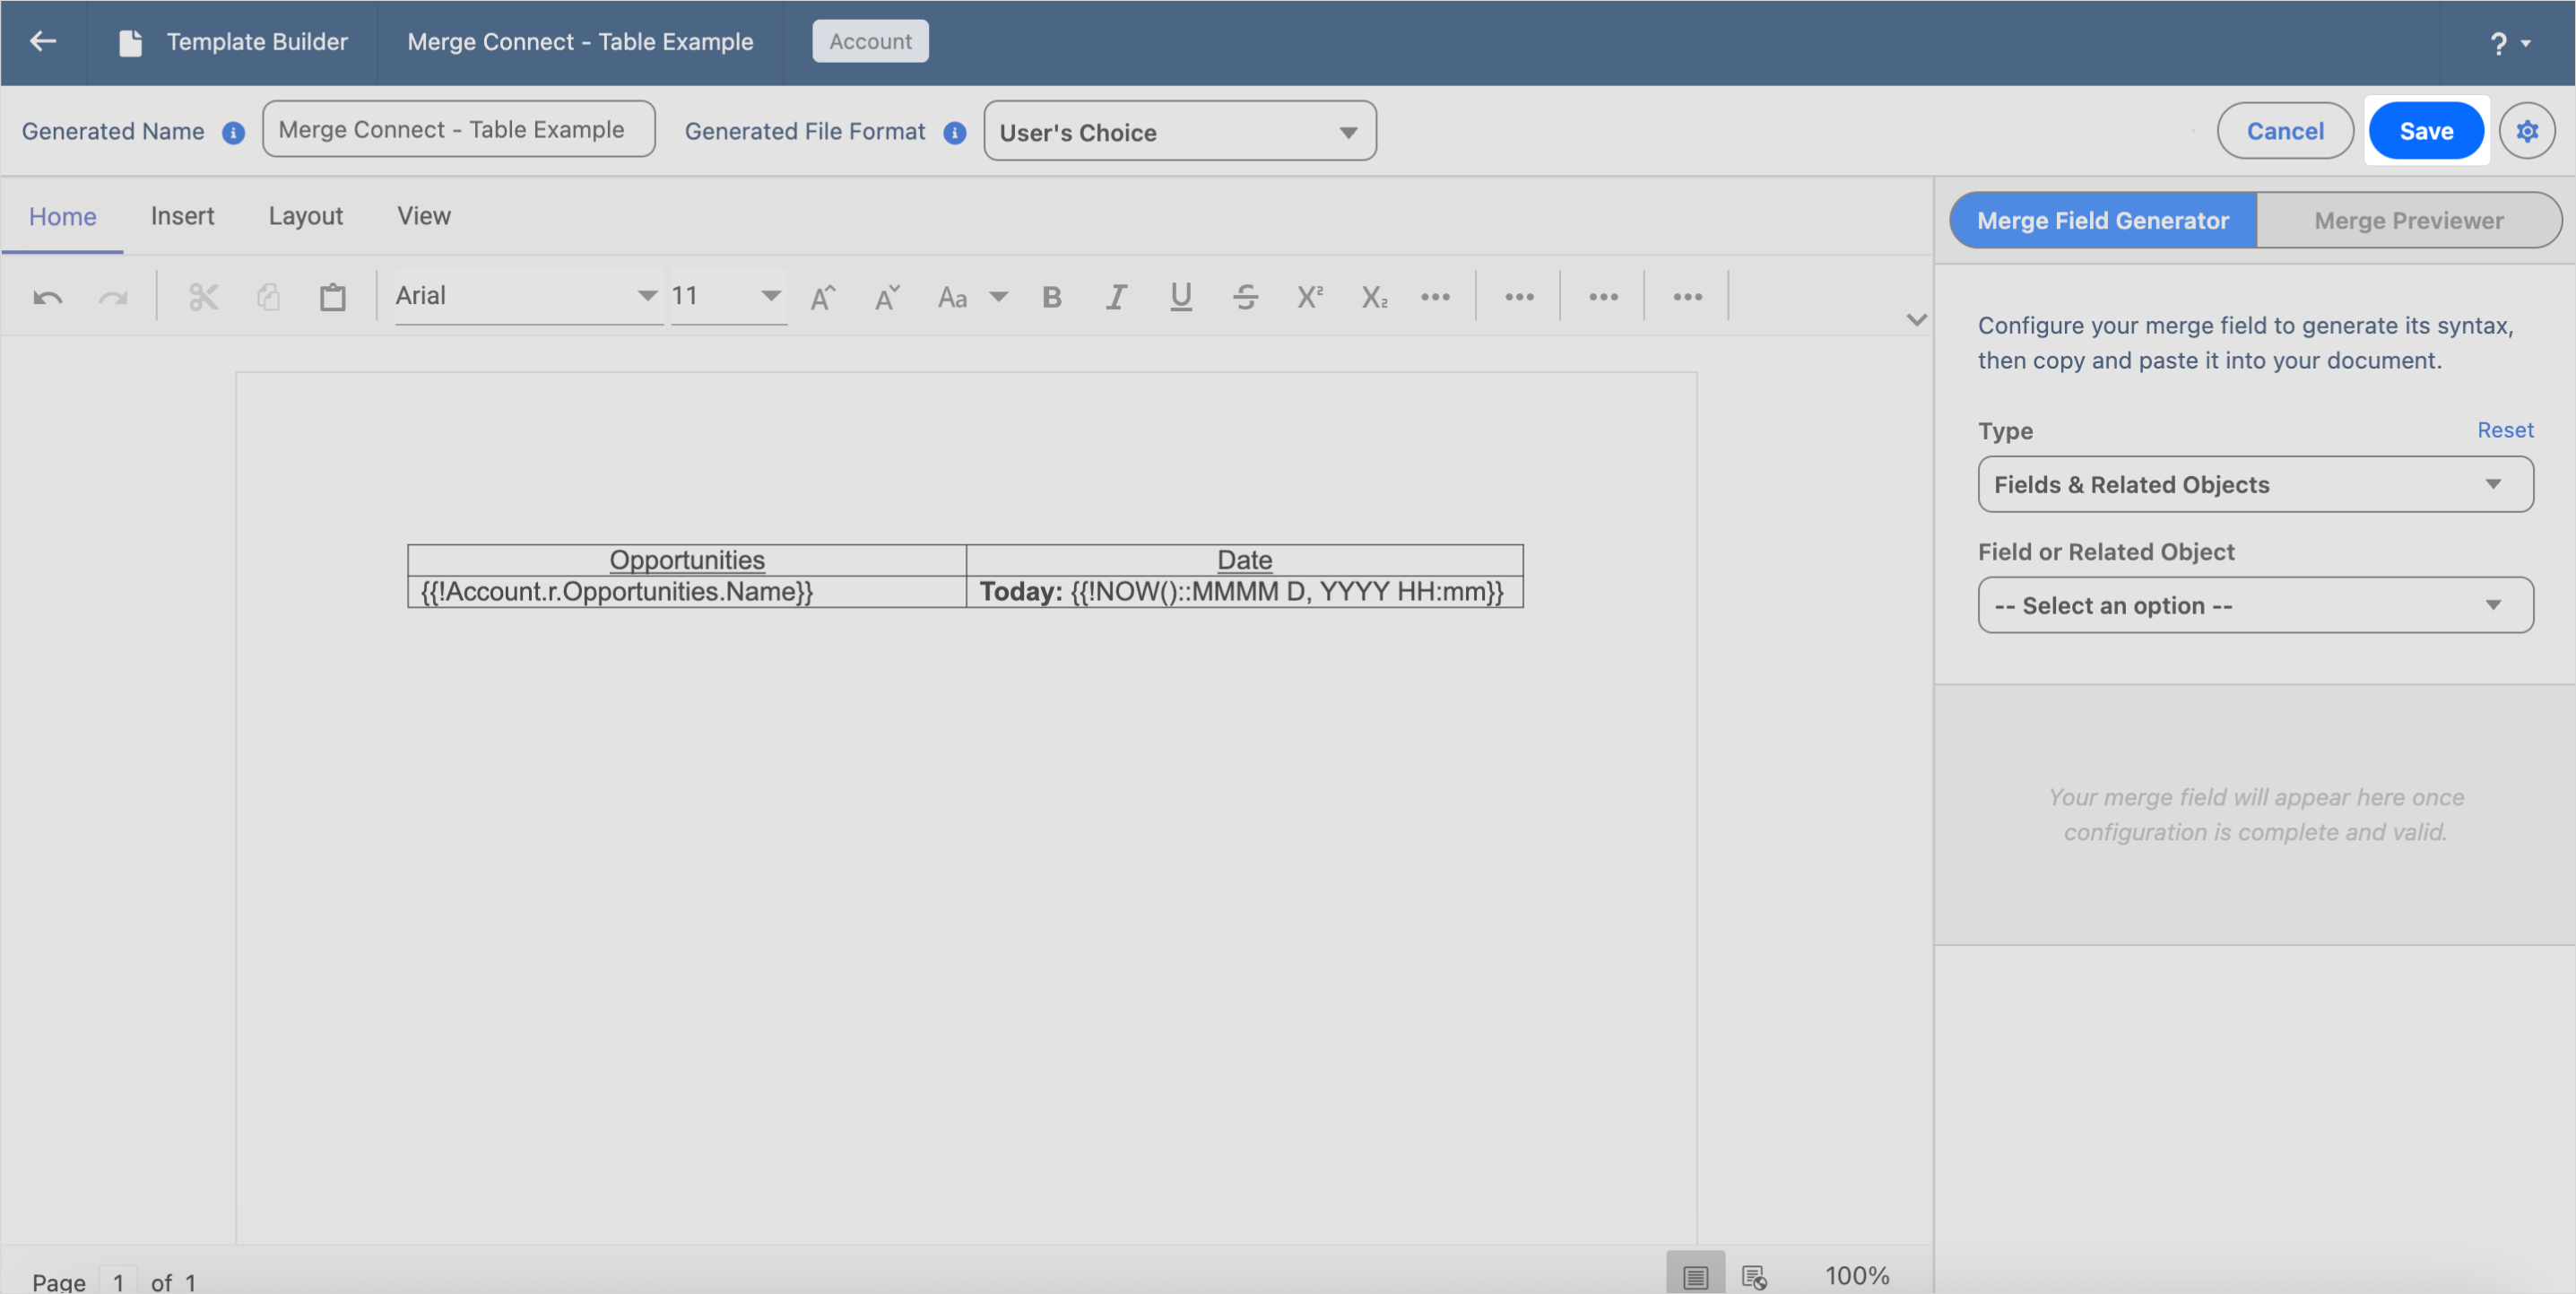Click the Undo icon

tap(48, 297)
